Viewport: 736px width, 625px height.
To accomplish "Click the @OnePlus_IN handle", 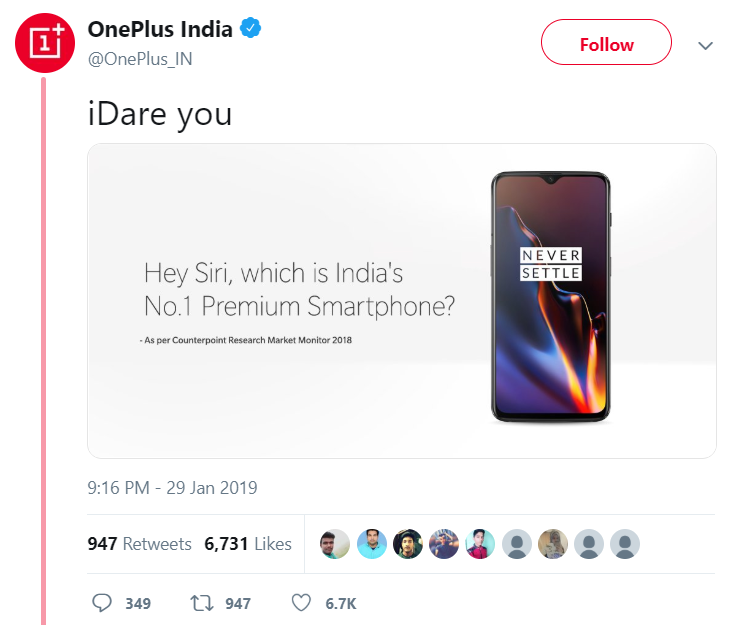I will (140, 58).
